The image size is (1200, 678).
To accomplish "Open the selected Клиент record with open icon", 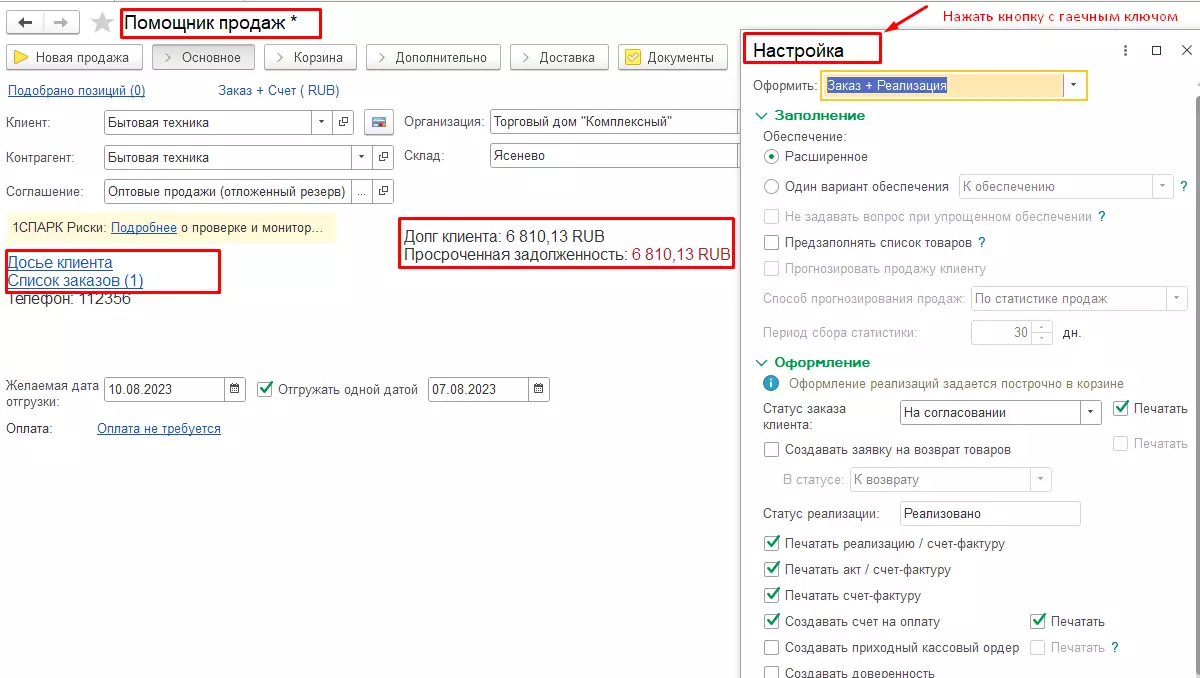I will click(x=343, y=122).
